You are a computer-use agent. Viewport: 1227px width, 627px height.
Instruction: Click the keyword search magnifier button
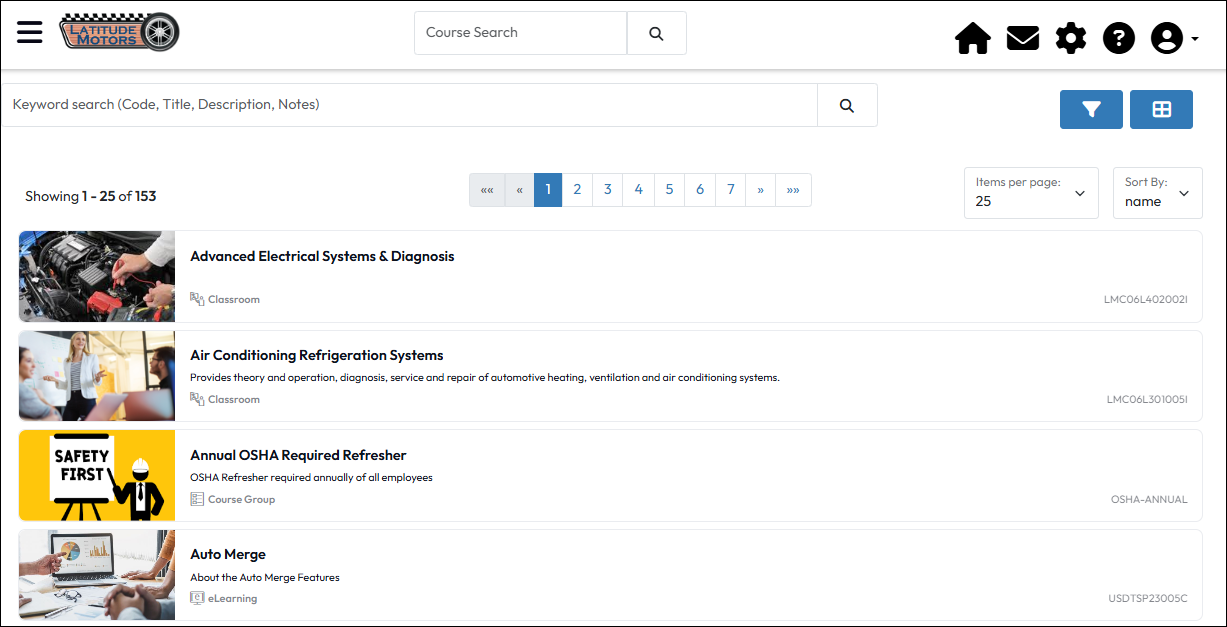click(847, 105)
